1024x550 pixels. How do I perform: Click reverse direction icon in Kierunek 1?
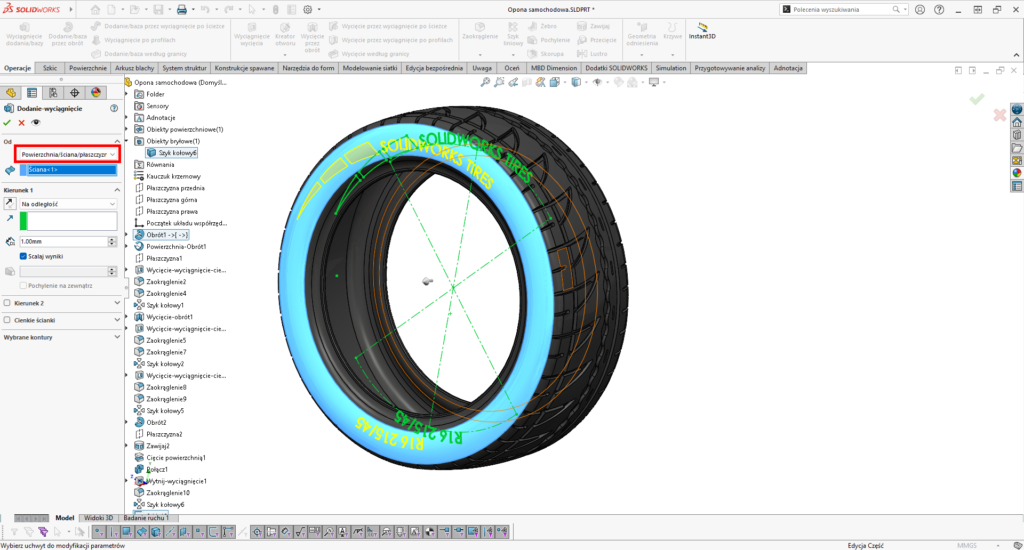[9, 204]
